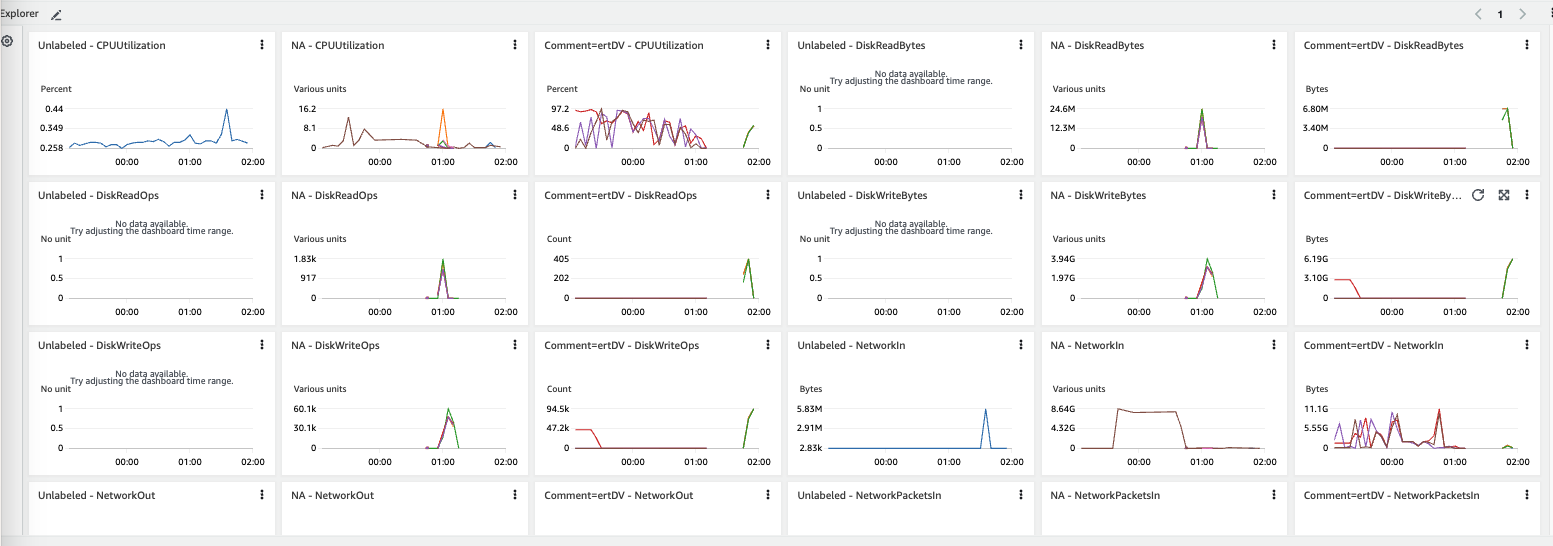
Task: Open the menu on the Unlabeled - DiskReadBytes widget
Action: coord(1021,45)
